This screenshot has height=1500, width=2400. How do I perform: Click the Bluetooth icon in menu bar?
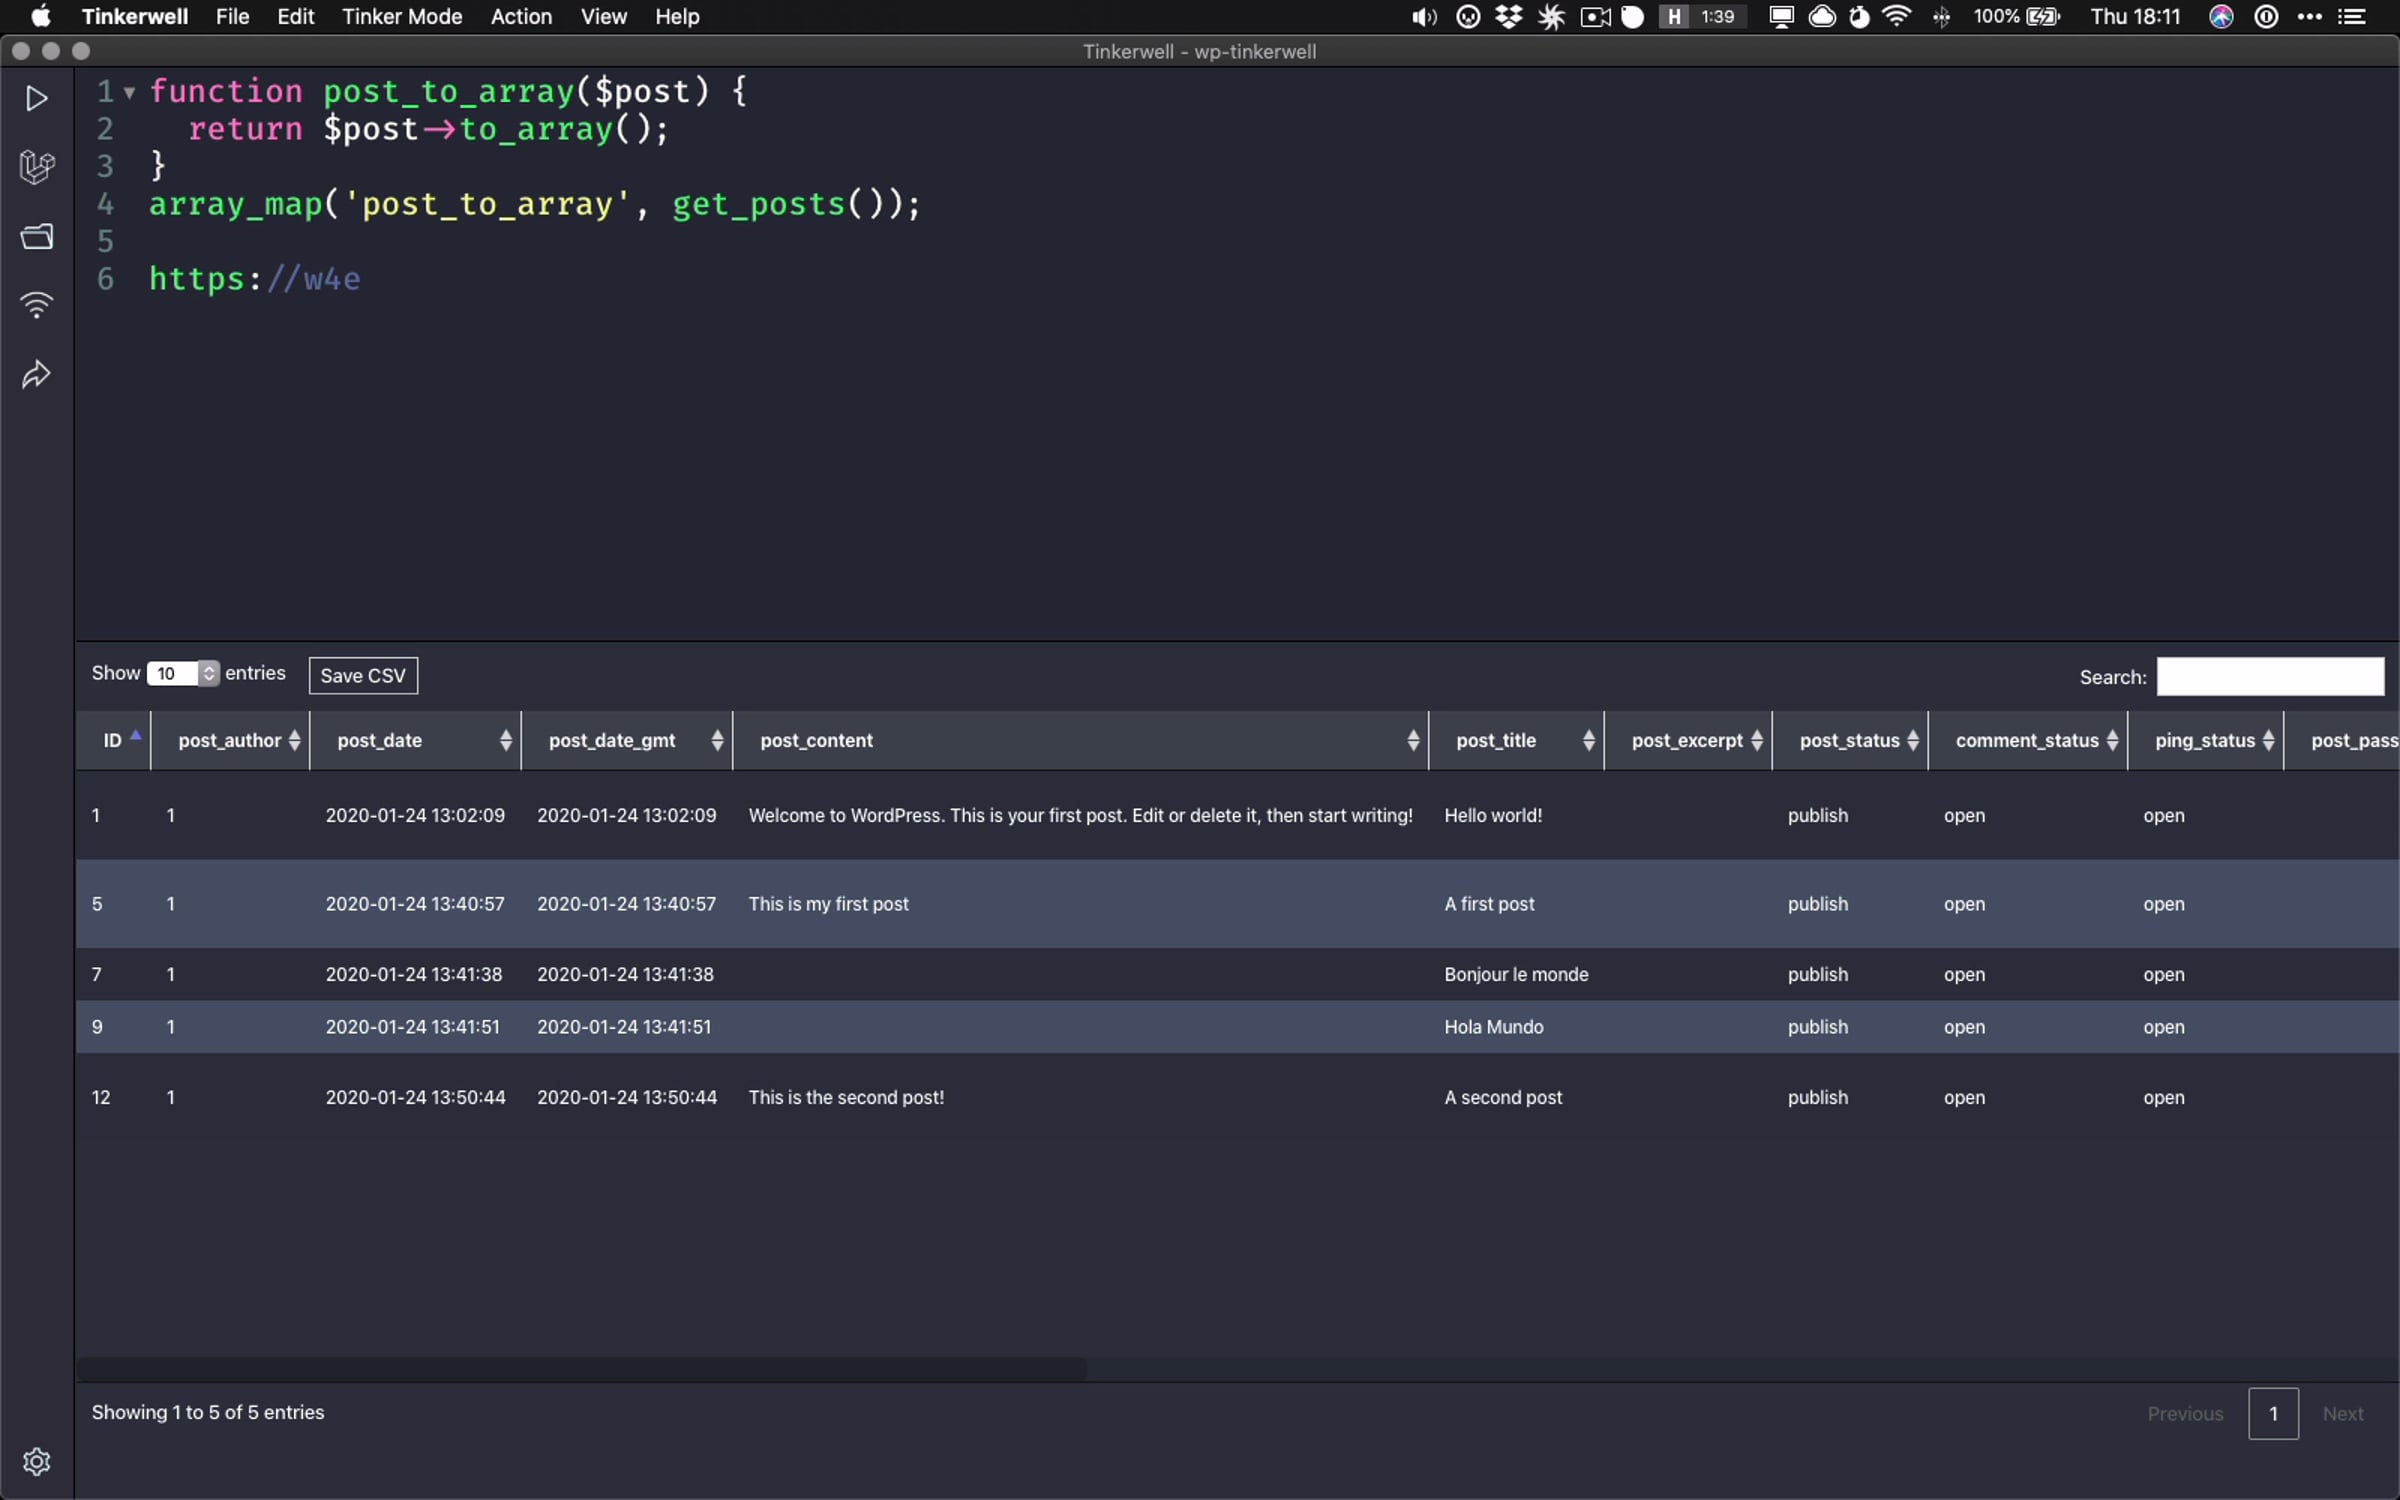[x=1941, y=16]
